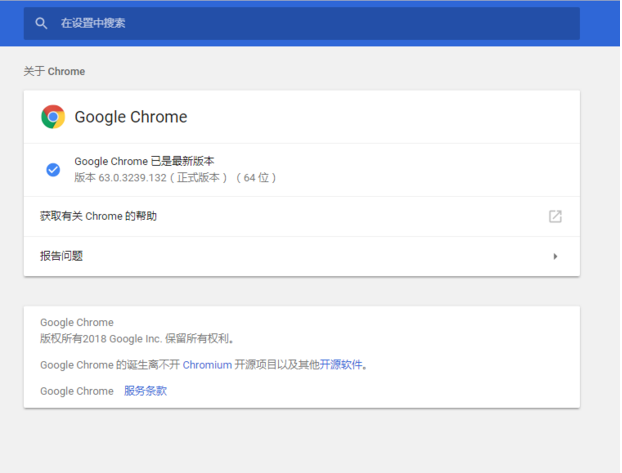Open the 获取有关 Chrome 的帮助 row
Image resolution: width=622 pixels, height=473 pixels.
(98, 216)
